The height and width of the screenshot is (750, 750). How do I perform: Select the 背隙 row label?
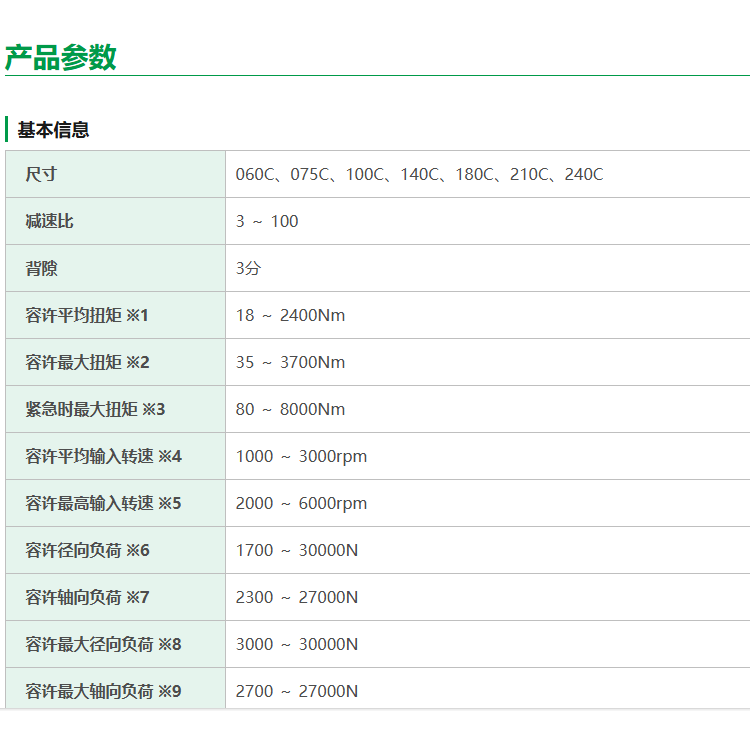pos(41,268)
